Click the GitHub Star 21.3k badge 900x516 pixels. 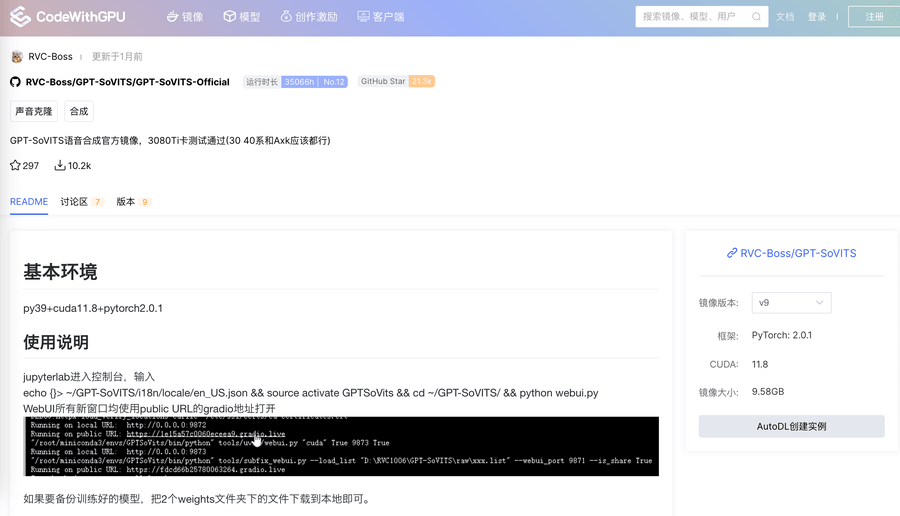pyautogui.click(x=397, y=82)
